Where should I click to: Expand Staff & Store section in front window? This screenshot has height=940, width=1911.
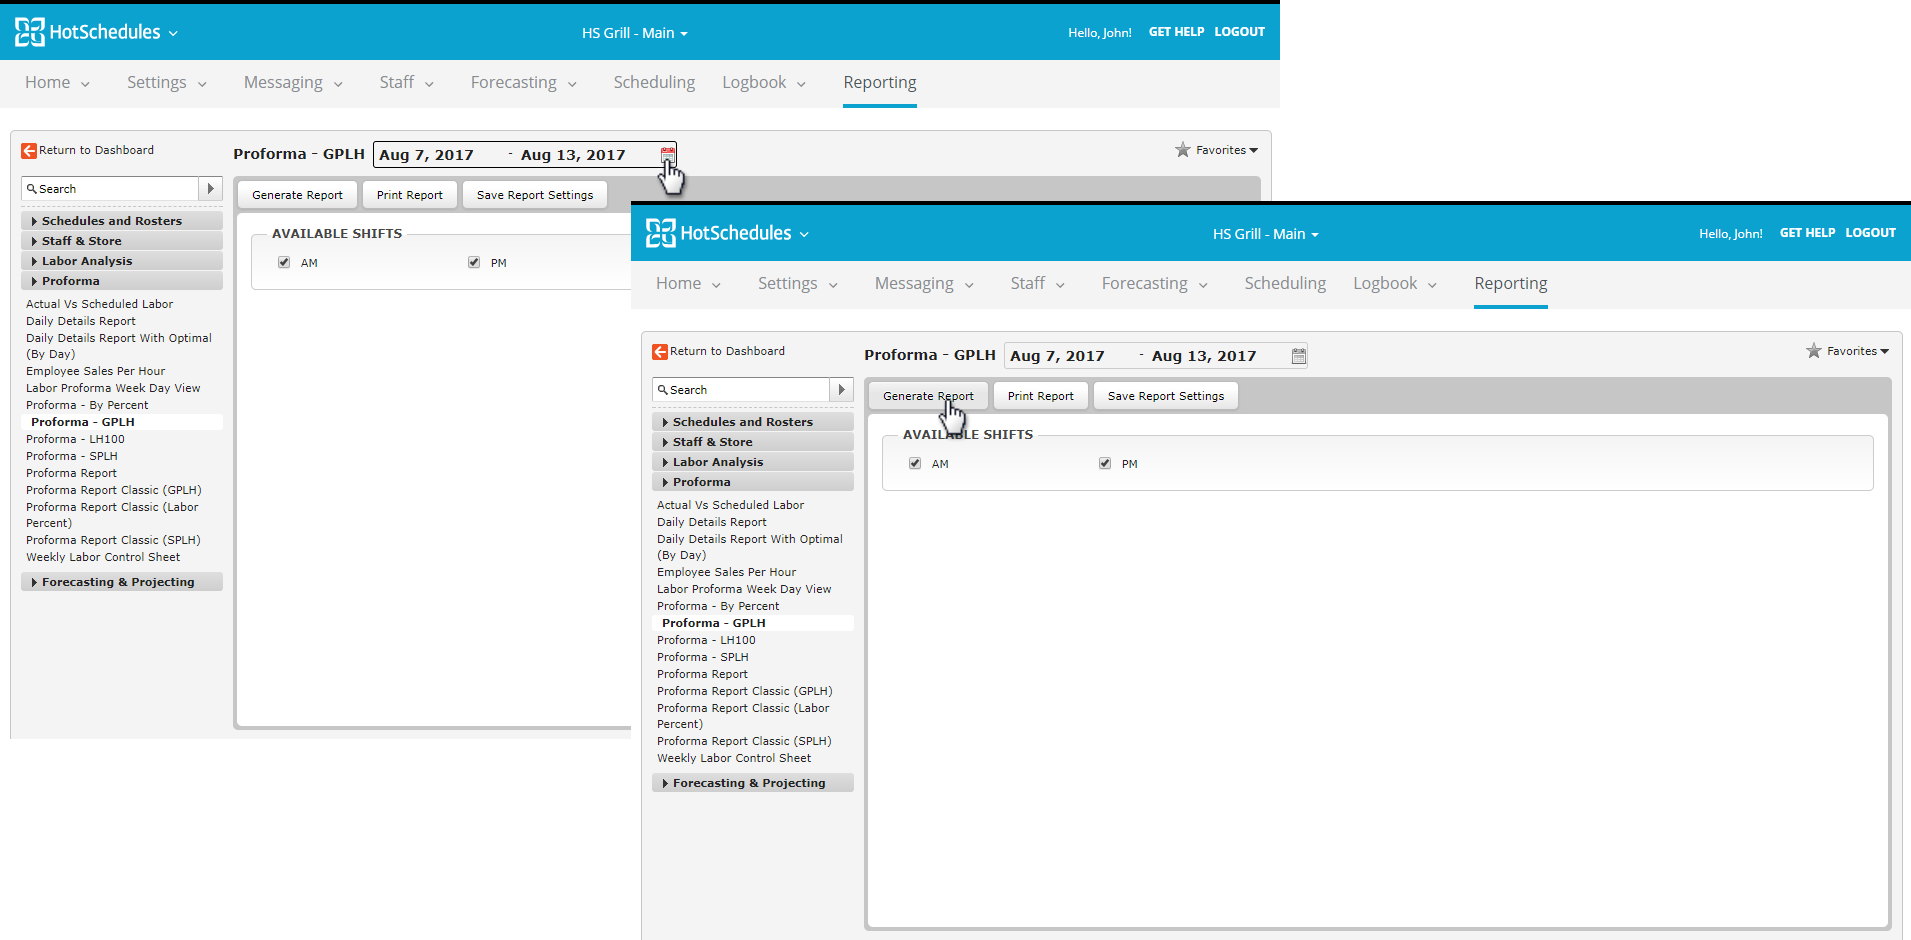click(753, 442)
